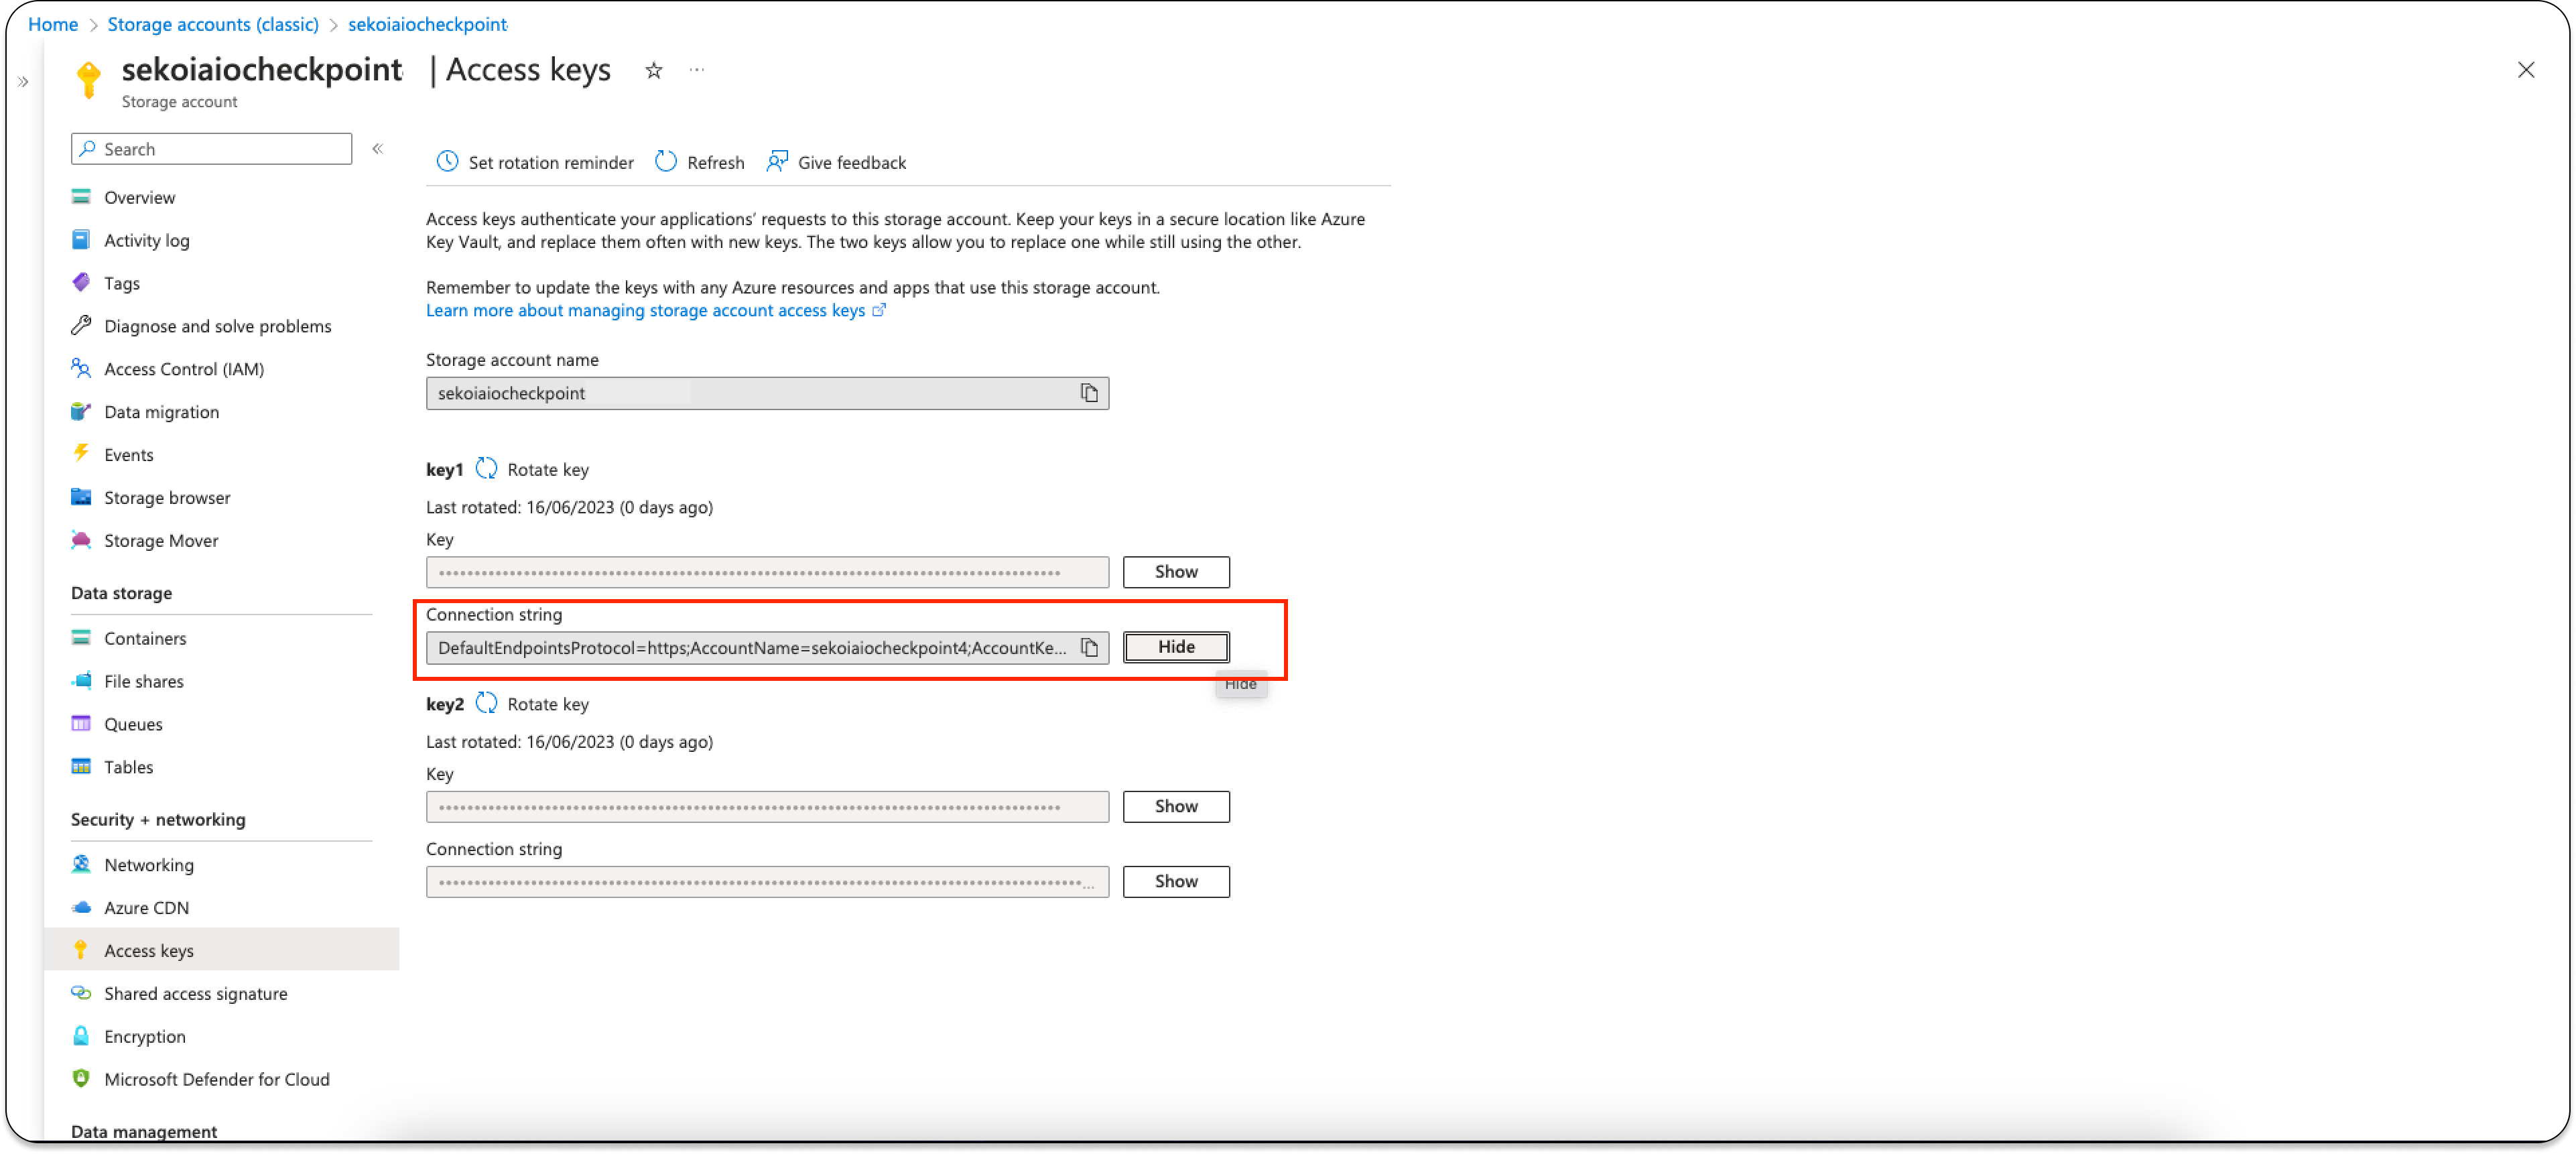Set rotation reminder clock icon
The image size is (2576, 1154).
click(447, 162)
